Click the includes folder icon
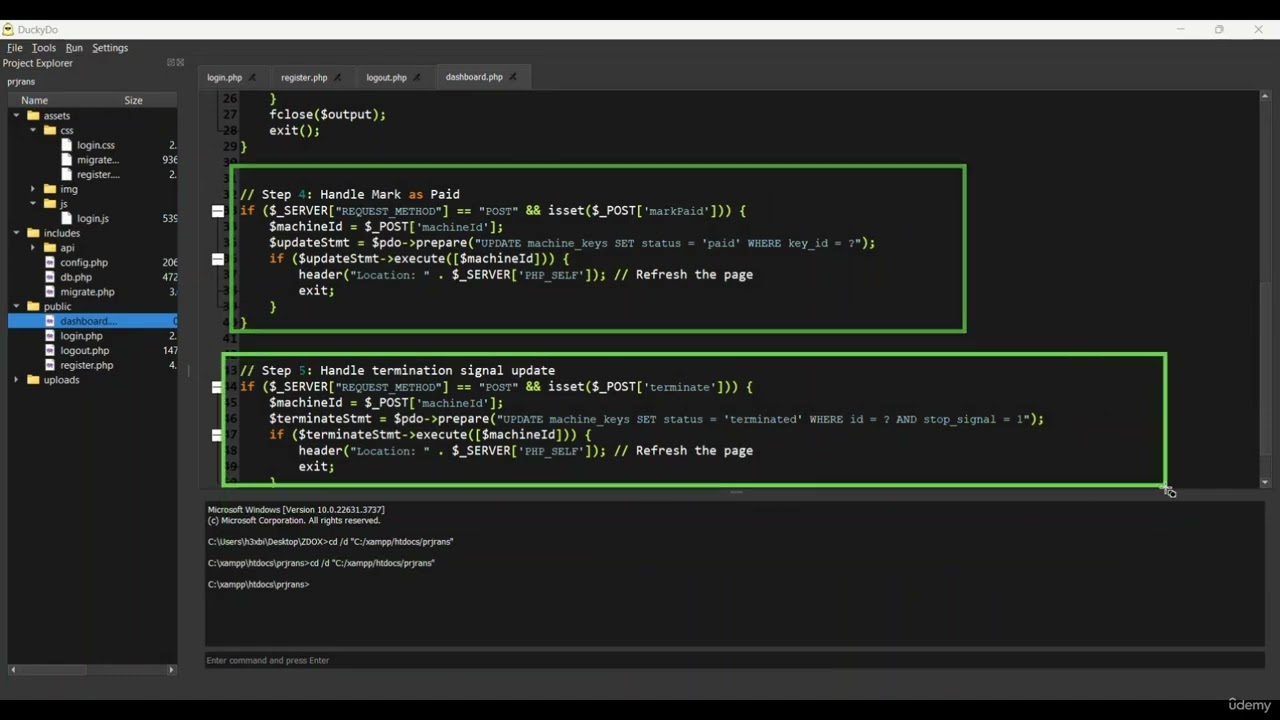1280x720 pixels. click(33, 233)
